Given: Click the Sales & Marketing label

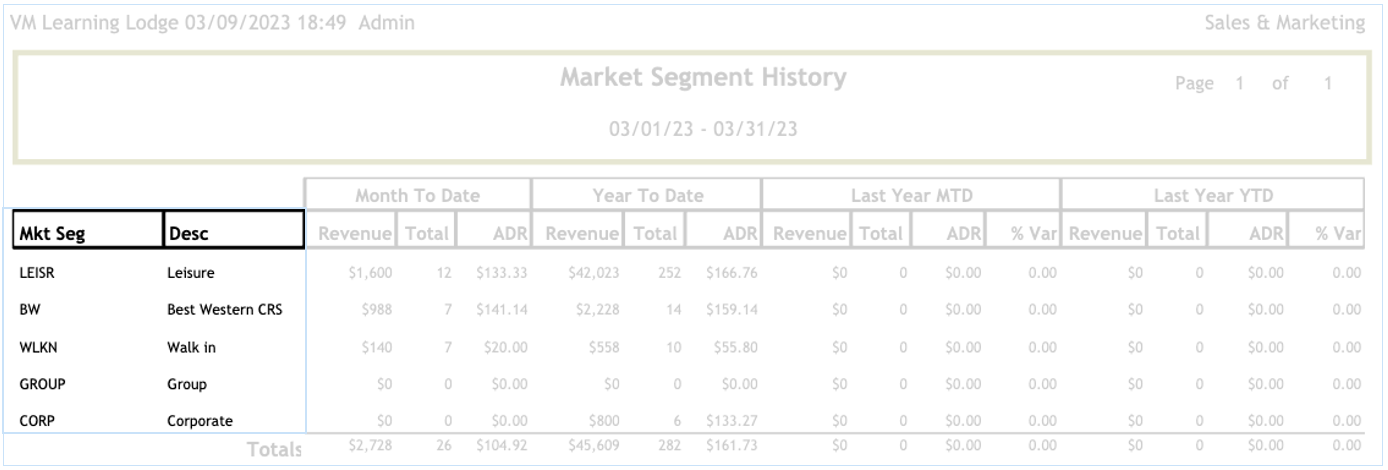Looking at the screenshot, I should click(1285, 22).
